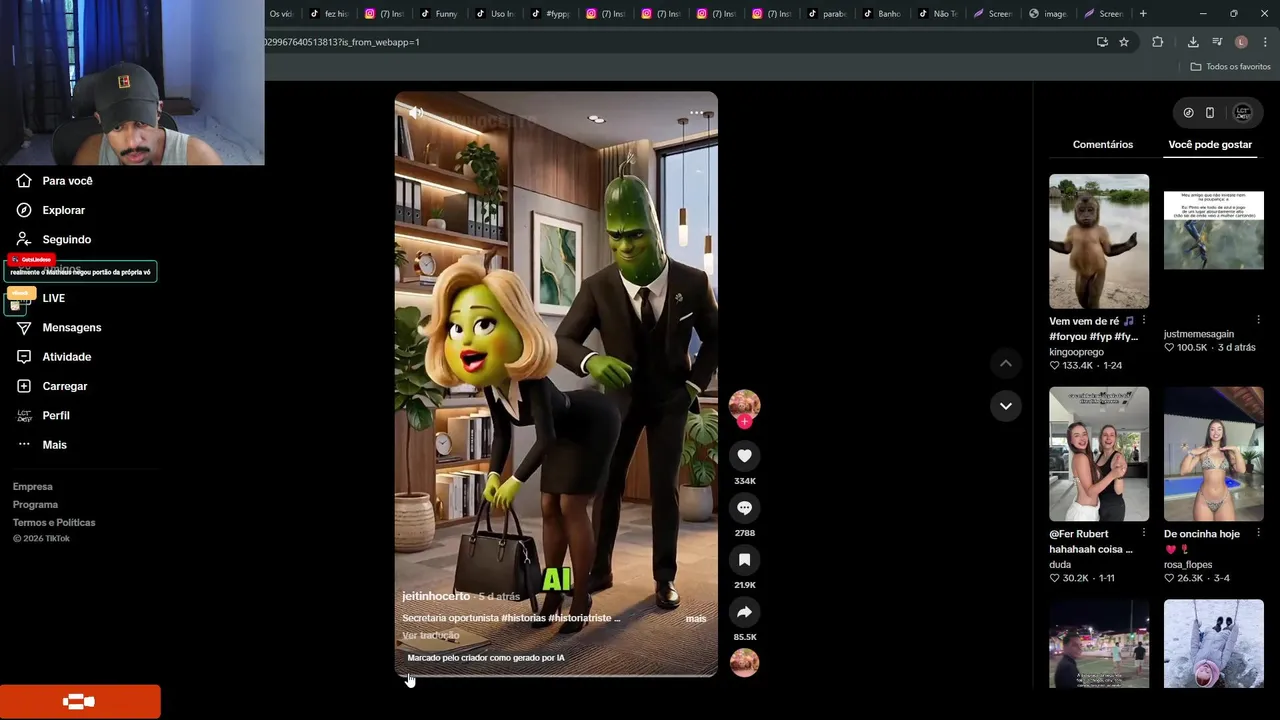Share the video with the arrow icon
Viewport: 1280px width, 720px height.
coord(744,612)
